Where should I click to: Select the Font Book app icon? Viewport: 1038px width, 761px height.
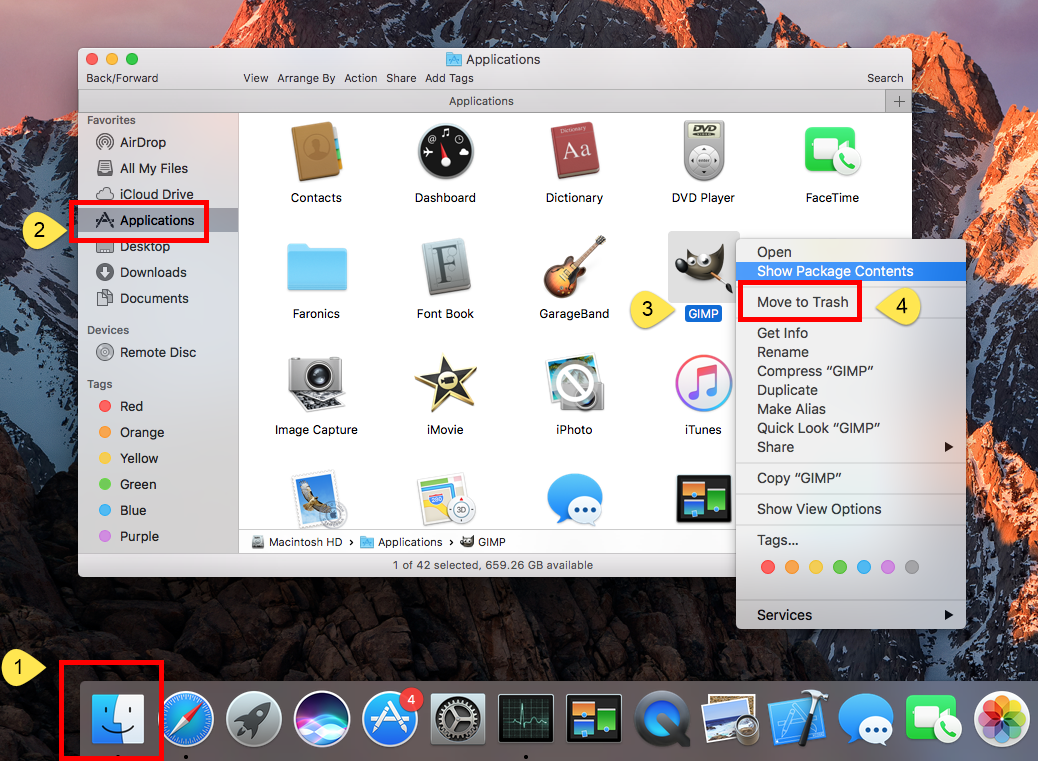pyautogui.click(x=445, y=267)
